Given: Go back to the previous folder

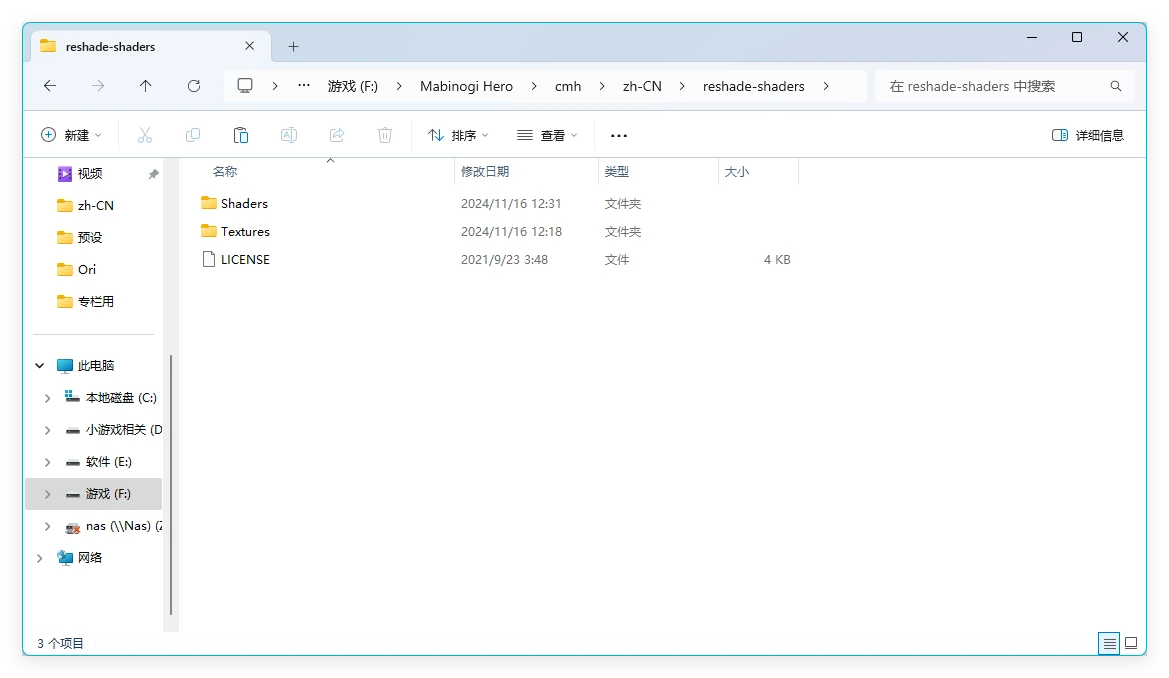Looking at the screenshot, I should 50,86.
